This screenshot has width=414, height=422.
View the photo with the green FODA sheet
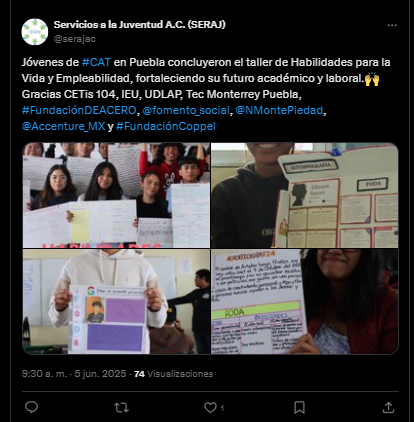(305, 301)
